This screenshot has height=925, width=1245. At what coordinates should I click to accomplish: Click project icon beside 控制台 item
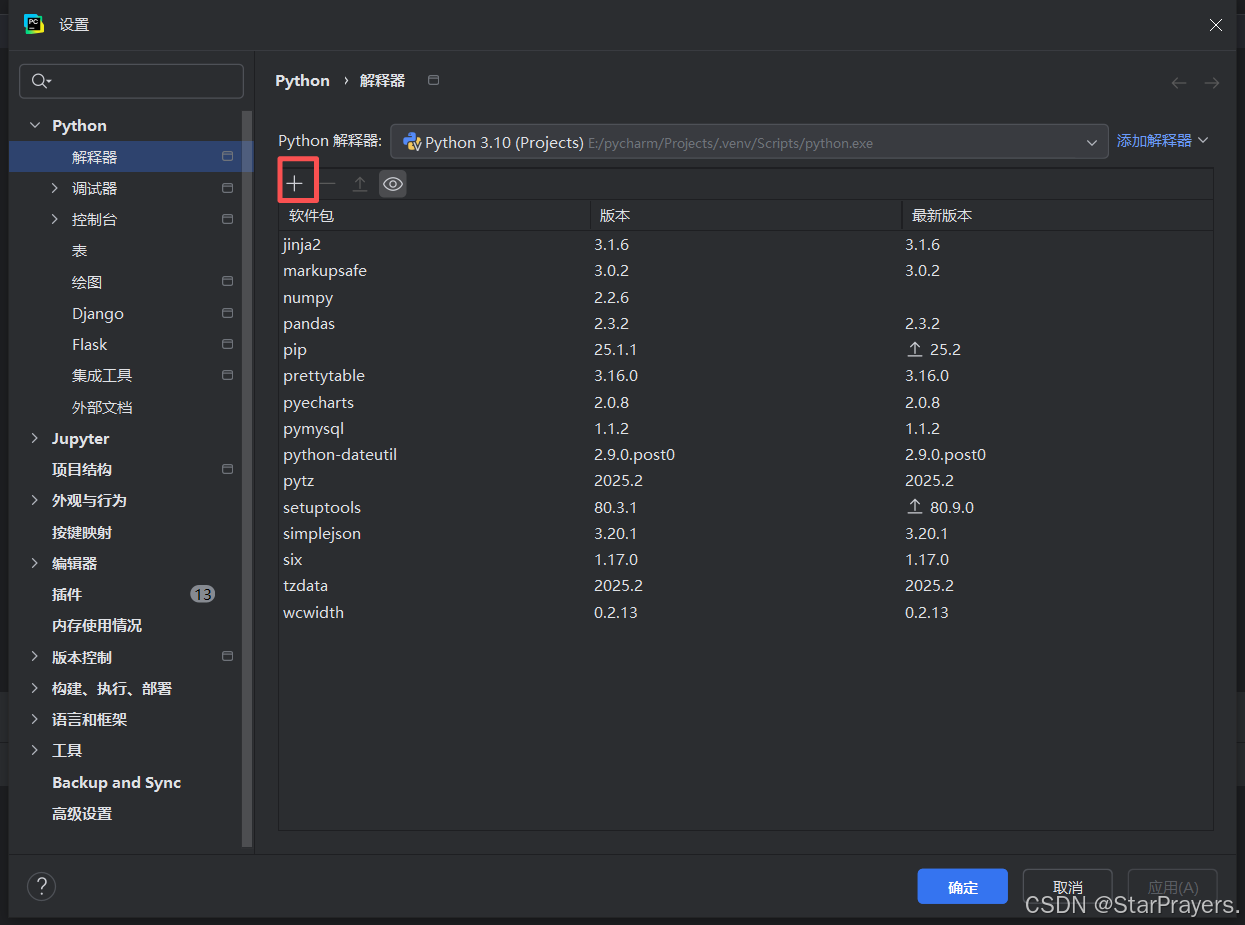pos(227,219)
